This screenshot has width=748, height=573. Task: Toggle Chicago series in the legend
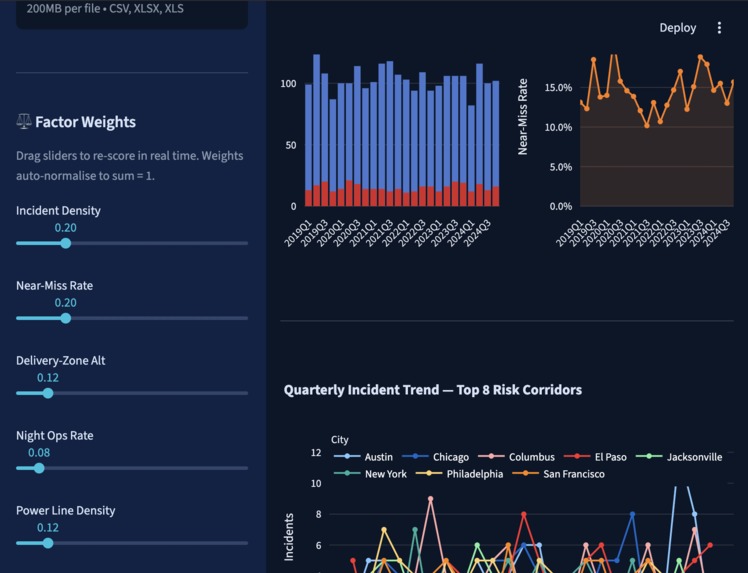pos(436,457)
